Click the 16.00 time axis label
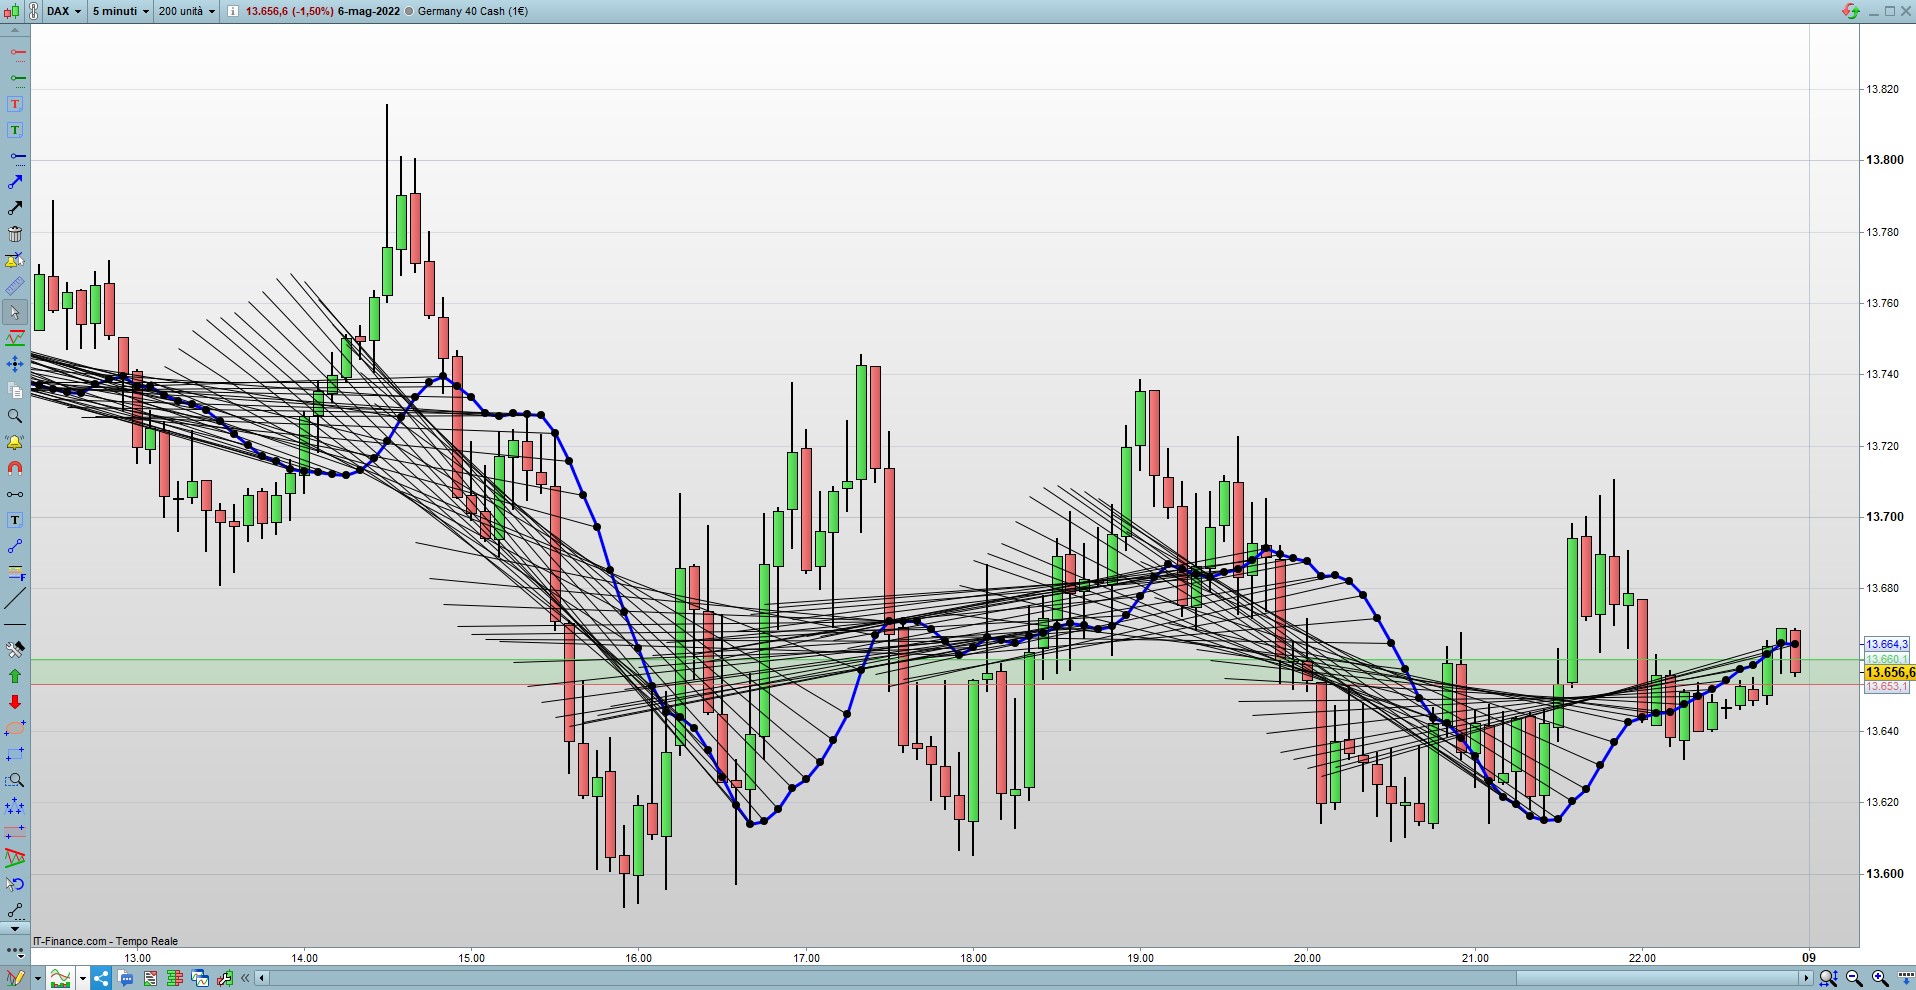Screen dimensions: 1916x990 pyautogui.click(x=639, y=958)
